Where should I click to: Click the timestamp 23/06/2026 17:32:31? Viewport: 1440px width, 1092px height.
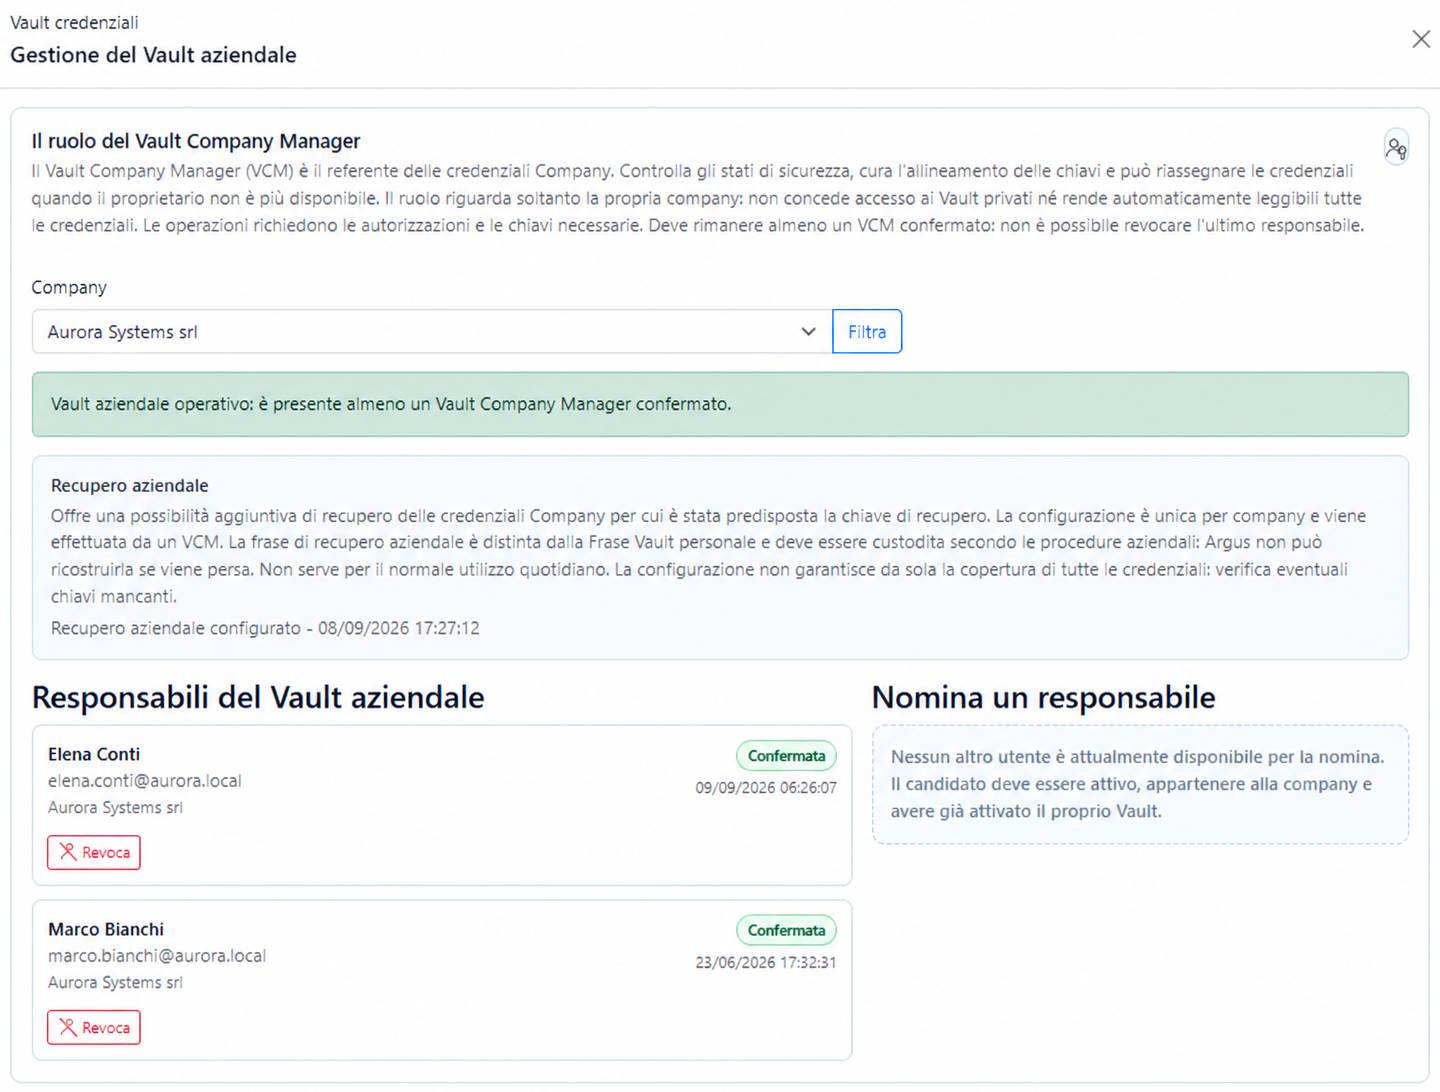[766, 963]
